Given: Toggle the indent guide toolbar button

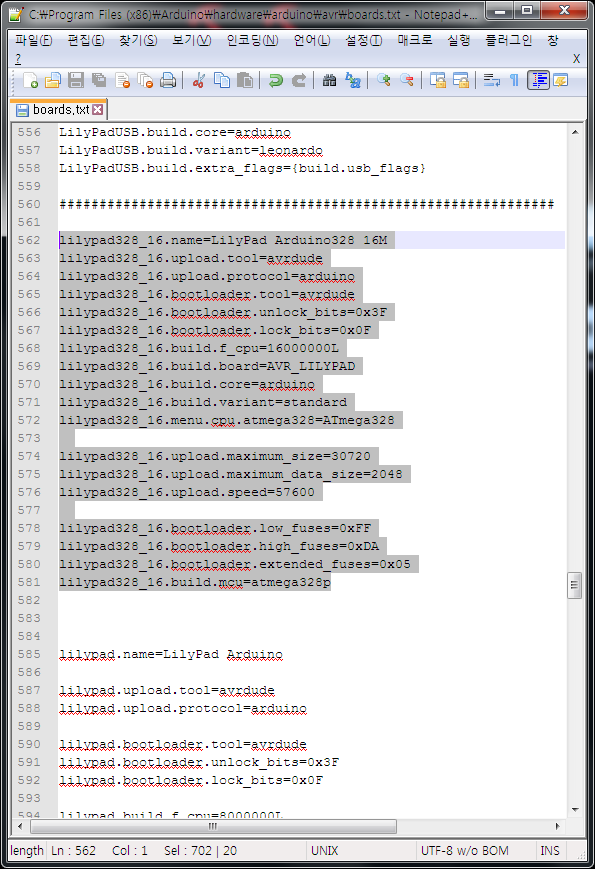Looking at the screenshot, I should (538, 80).
